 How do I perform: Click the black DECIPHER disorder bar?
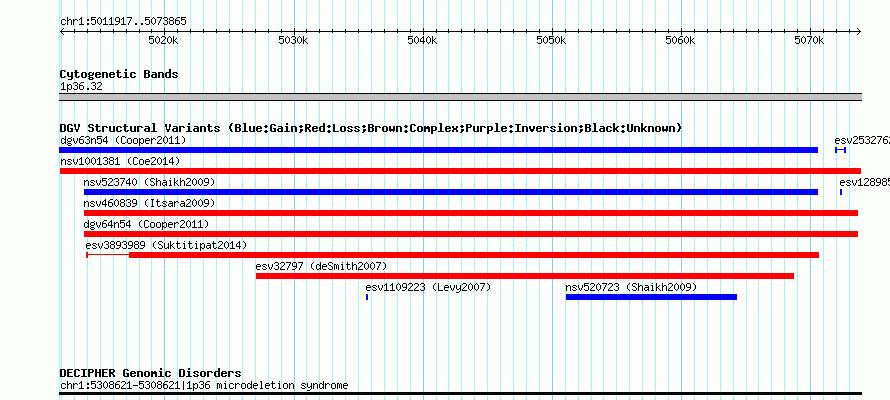[460, 393]
